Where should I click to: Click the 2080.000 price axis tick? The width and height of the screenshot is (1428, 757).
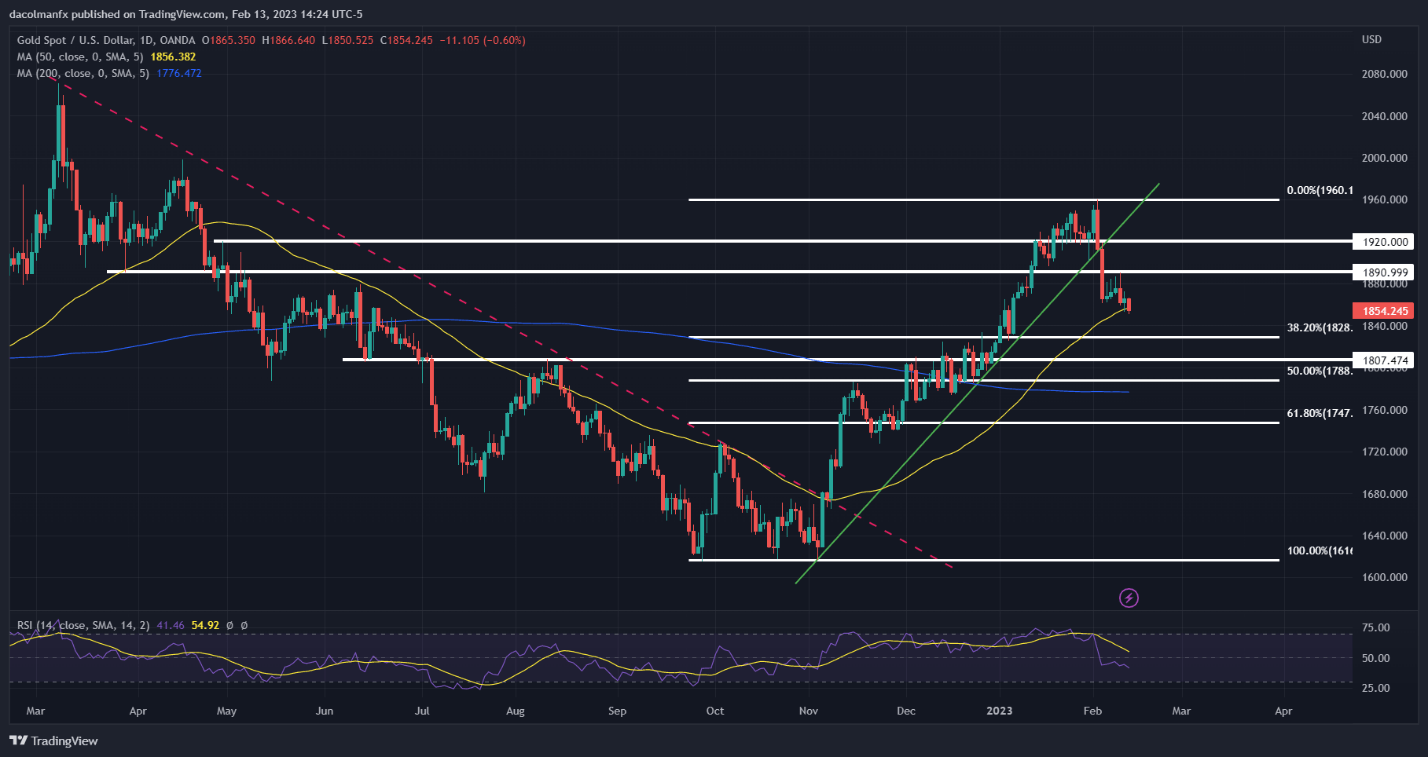[1384, 74]
